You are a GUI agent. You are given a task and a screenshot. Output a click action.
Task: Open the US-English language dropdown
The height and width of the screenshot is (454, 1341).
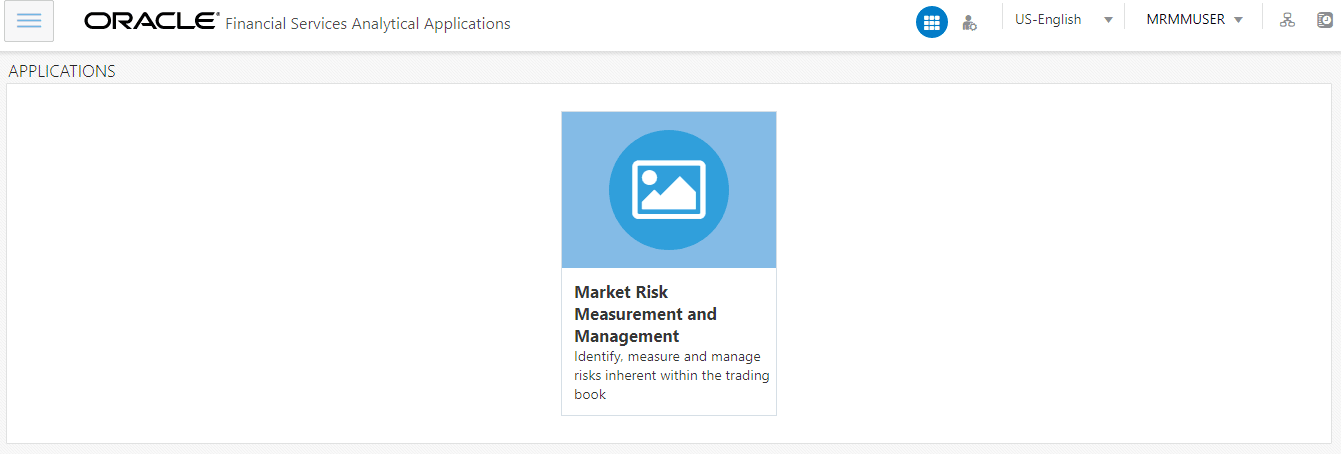(1064, 20)
